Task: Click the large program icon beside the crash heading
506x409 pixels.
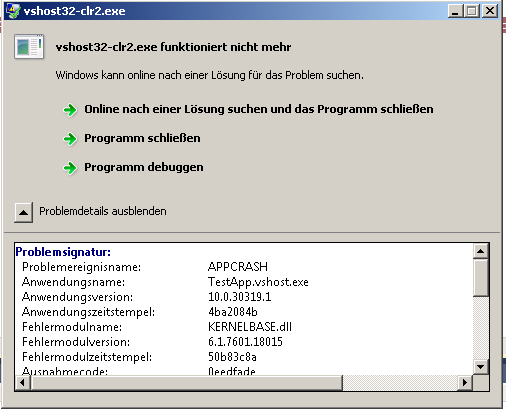Action: coord(29,47)
